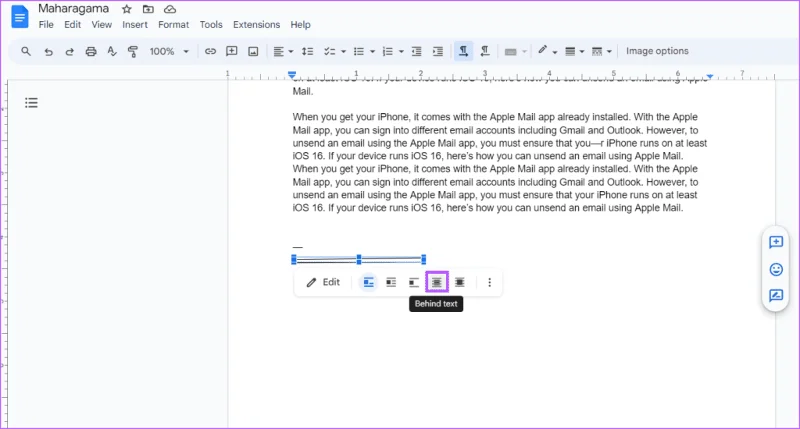Click the search menus magnifier icon
Viewport: 800px width, 429px height.
tap(26, 52)
